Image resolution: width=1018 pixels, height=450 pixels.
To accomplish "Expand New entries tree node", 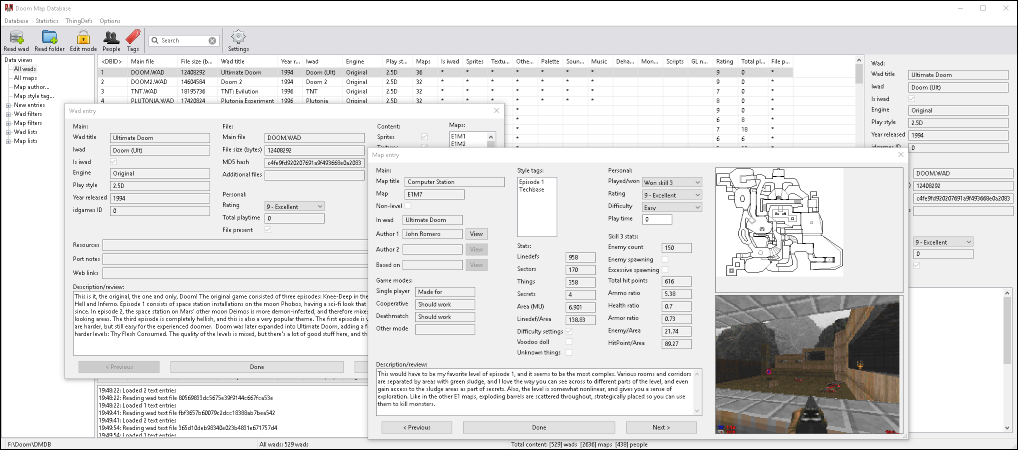I will point(8,105).
